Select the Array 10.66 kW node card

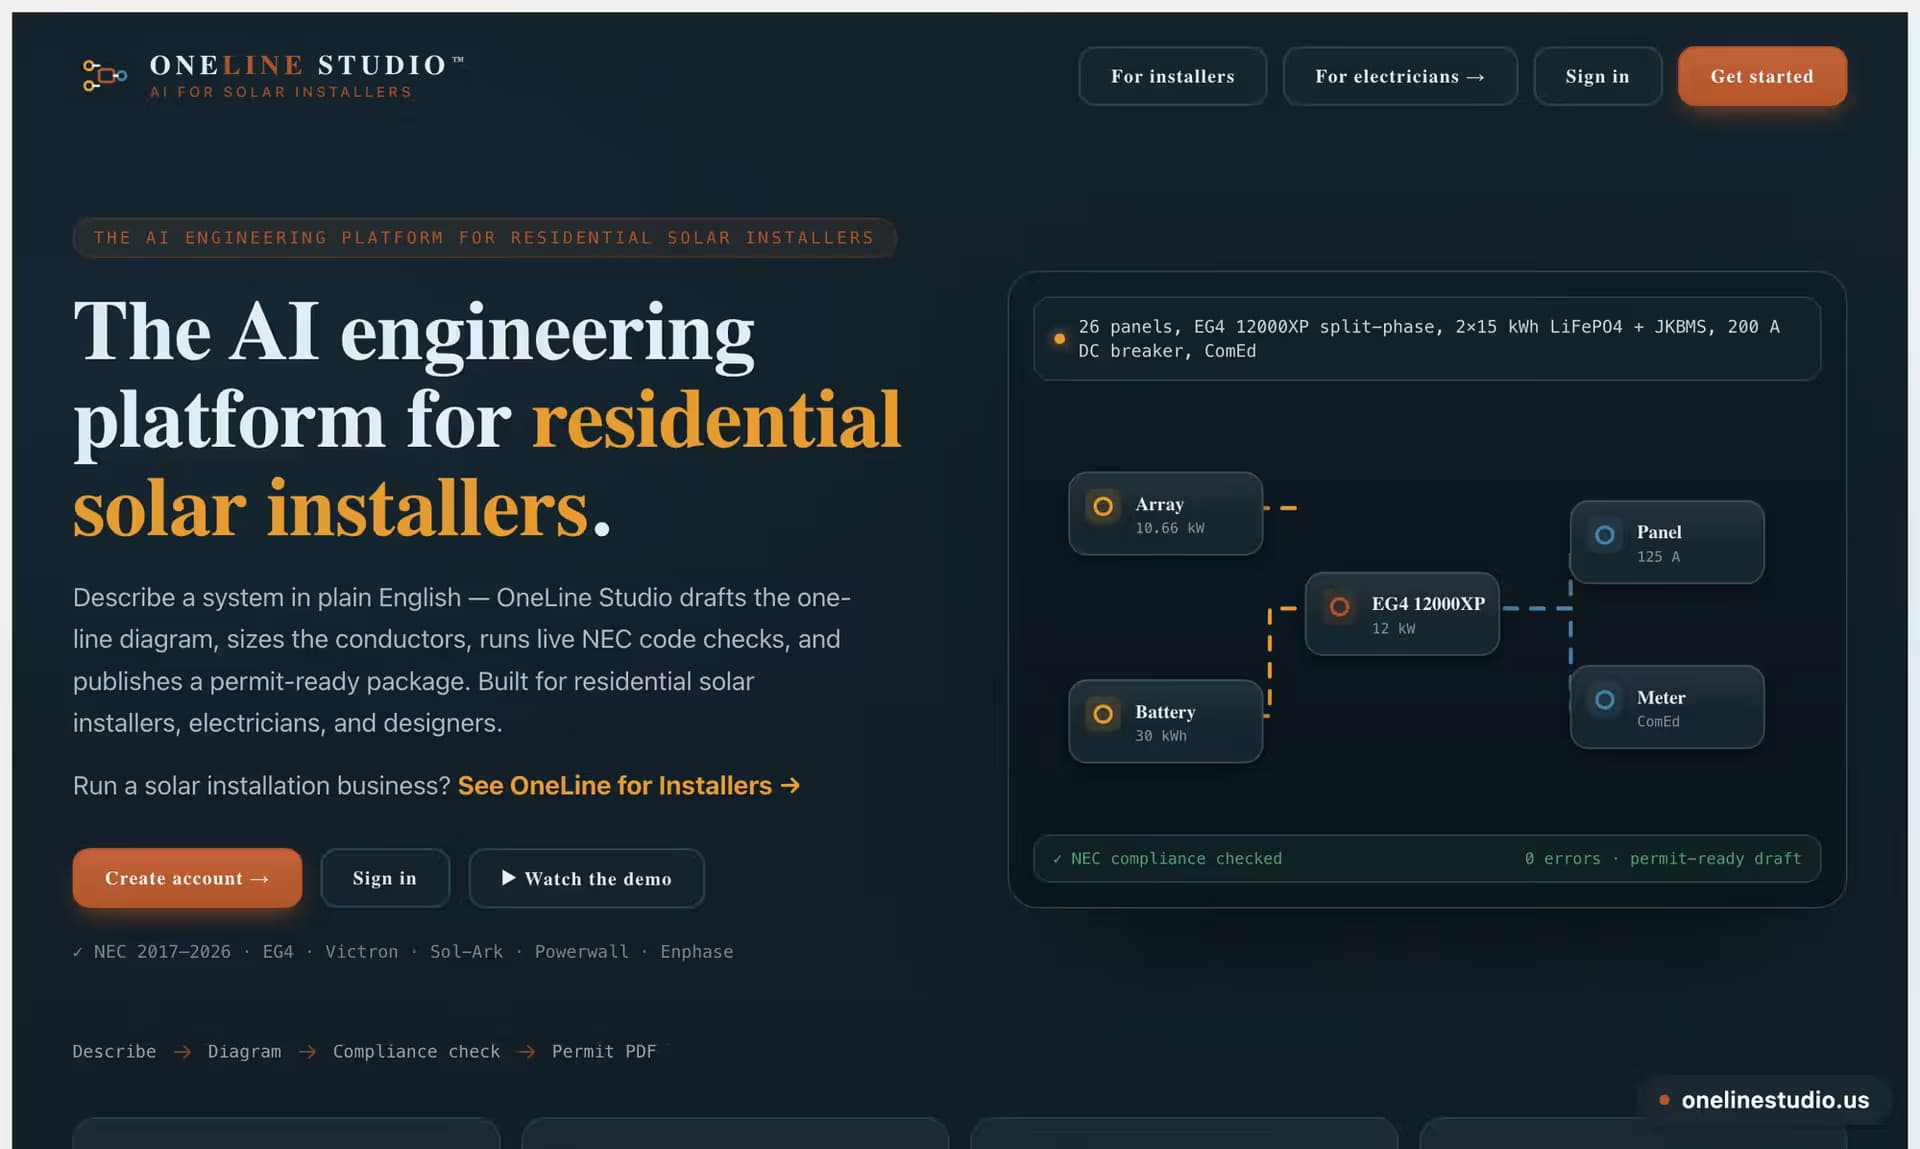coord(1166,514)
